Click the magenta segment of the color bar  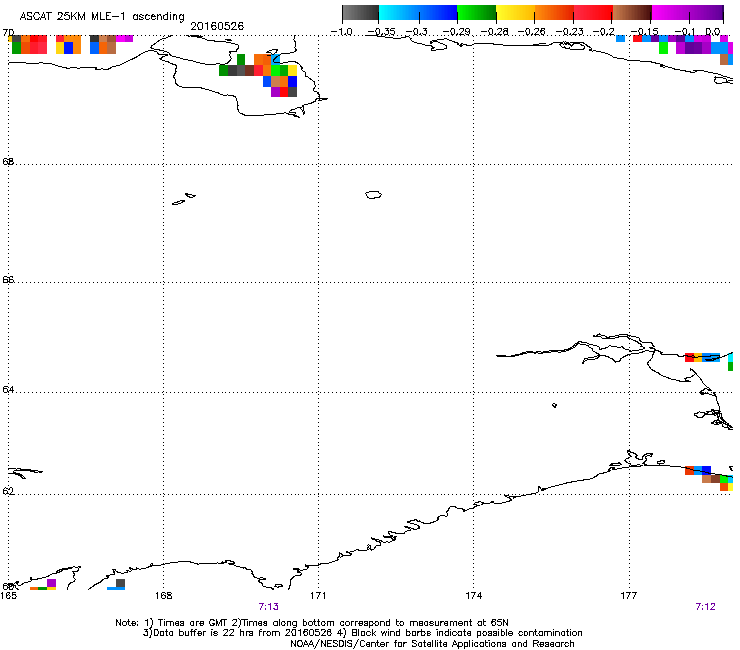670,13
